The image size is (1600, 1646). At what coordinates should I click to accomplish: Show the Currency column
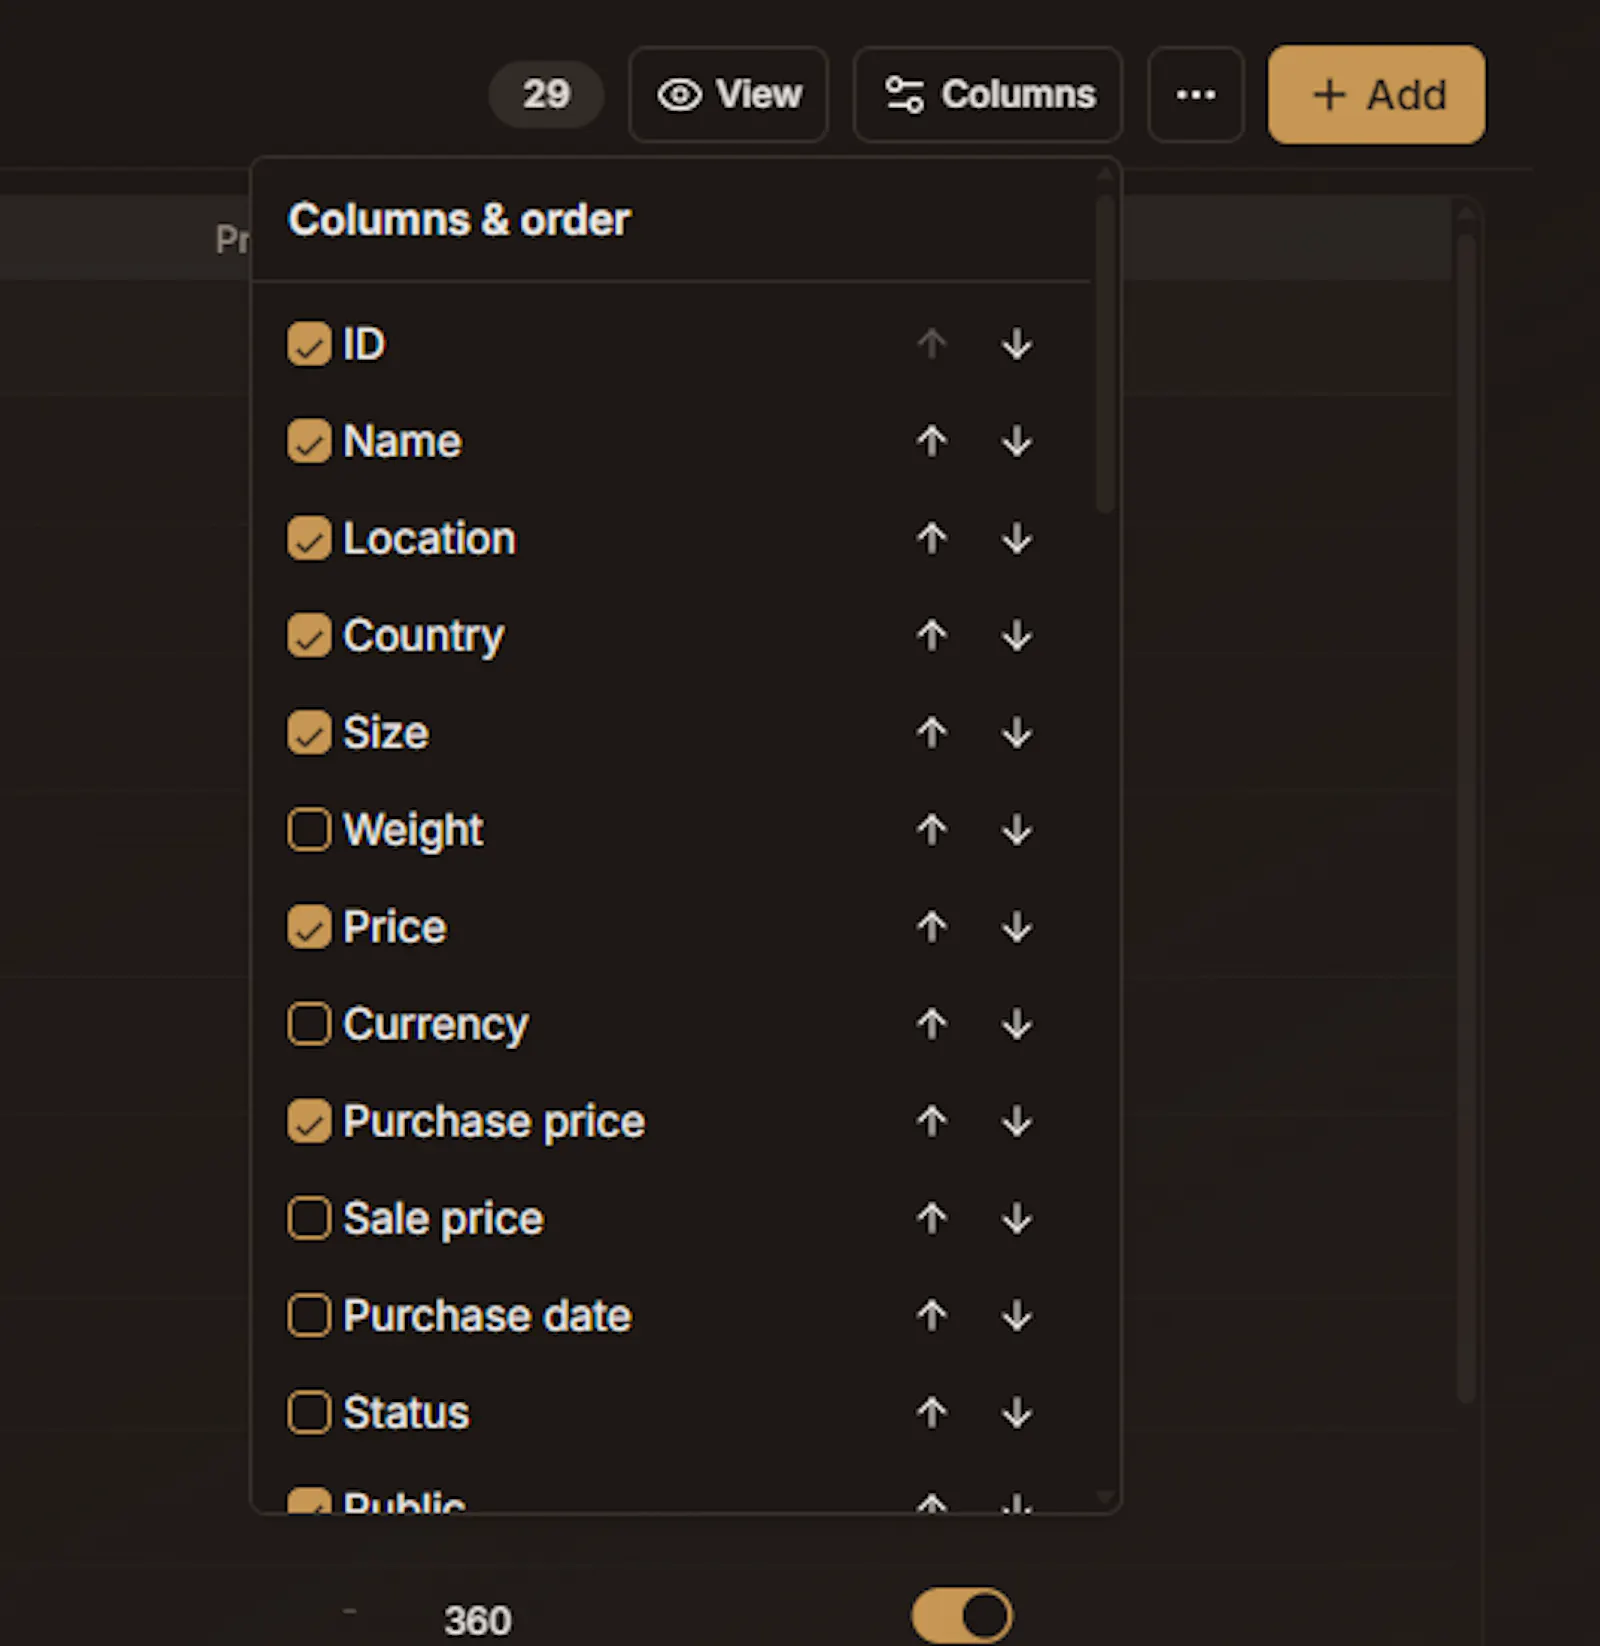pos(309,1023)
